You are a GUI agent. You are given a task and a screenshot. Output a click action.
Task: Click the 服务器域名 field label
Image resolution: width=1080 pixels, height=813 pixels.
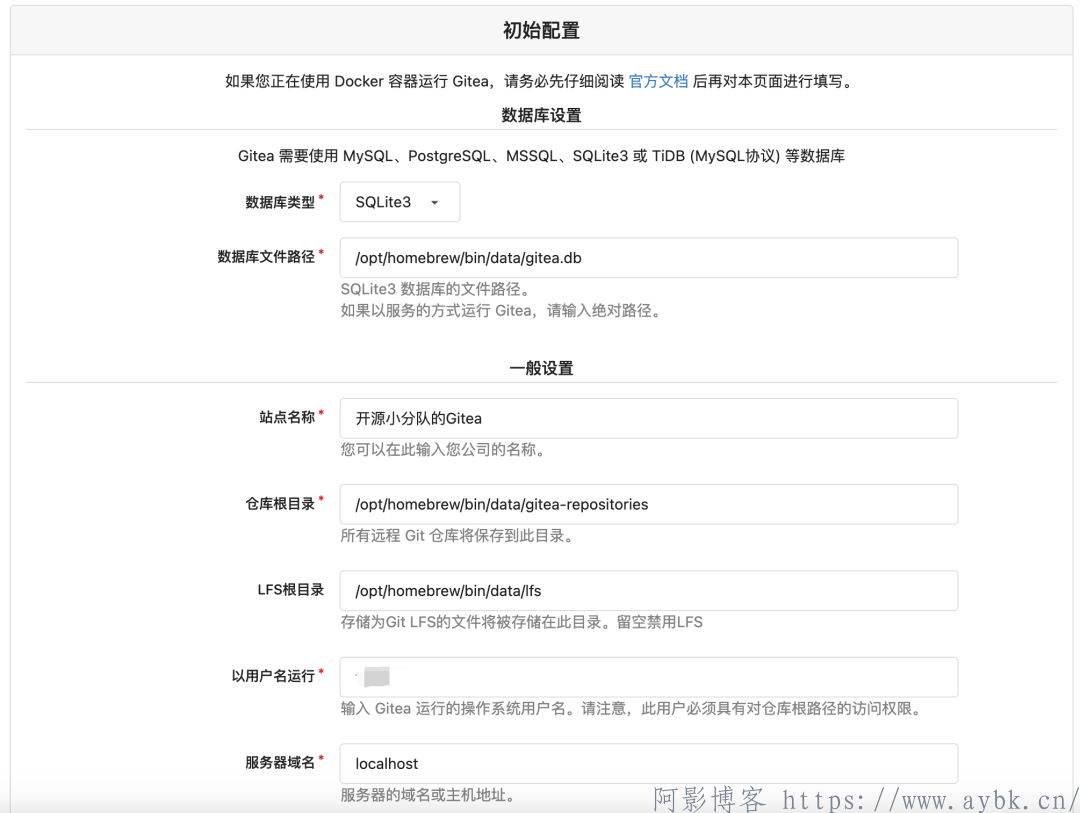[280, 763]
